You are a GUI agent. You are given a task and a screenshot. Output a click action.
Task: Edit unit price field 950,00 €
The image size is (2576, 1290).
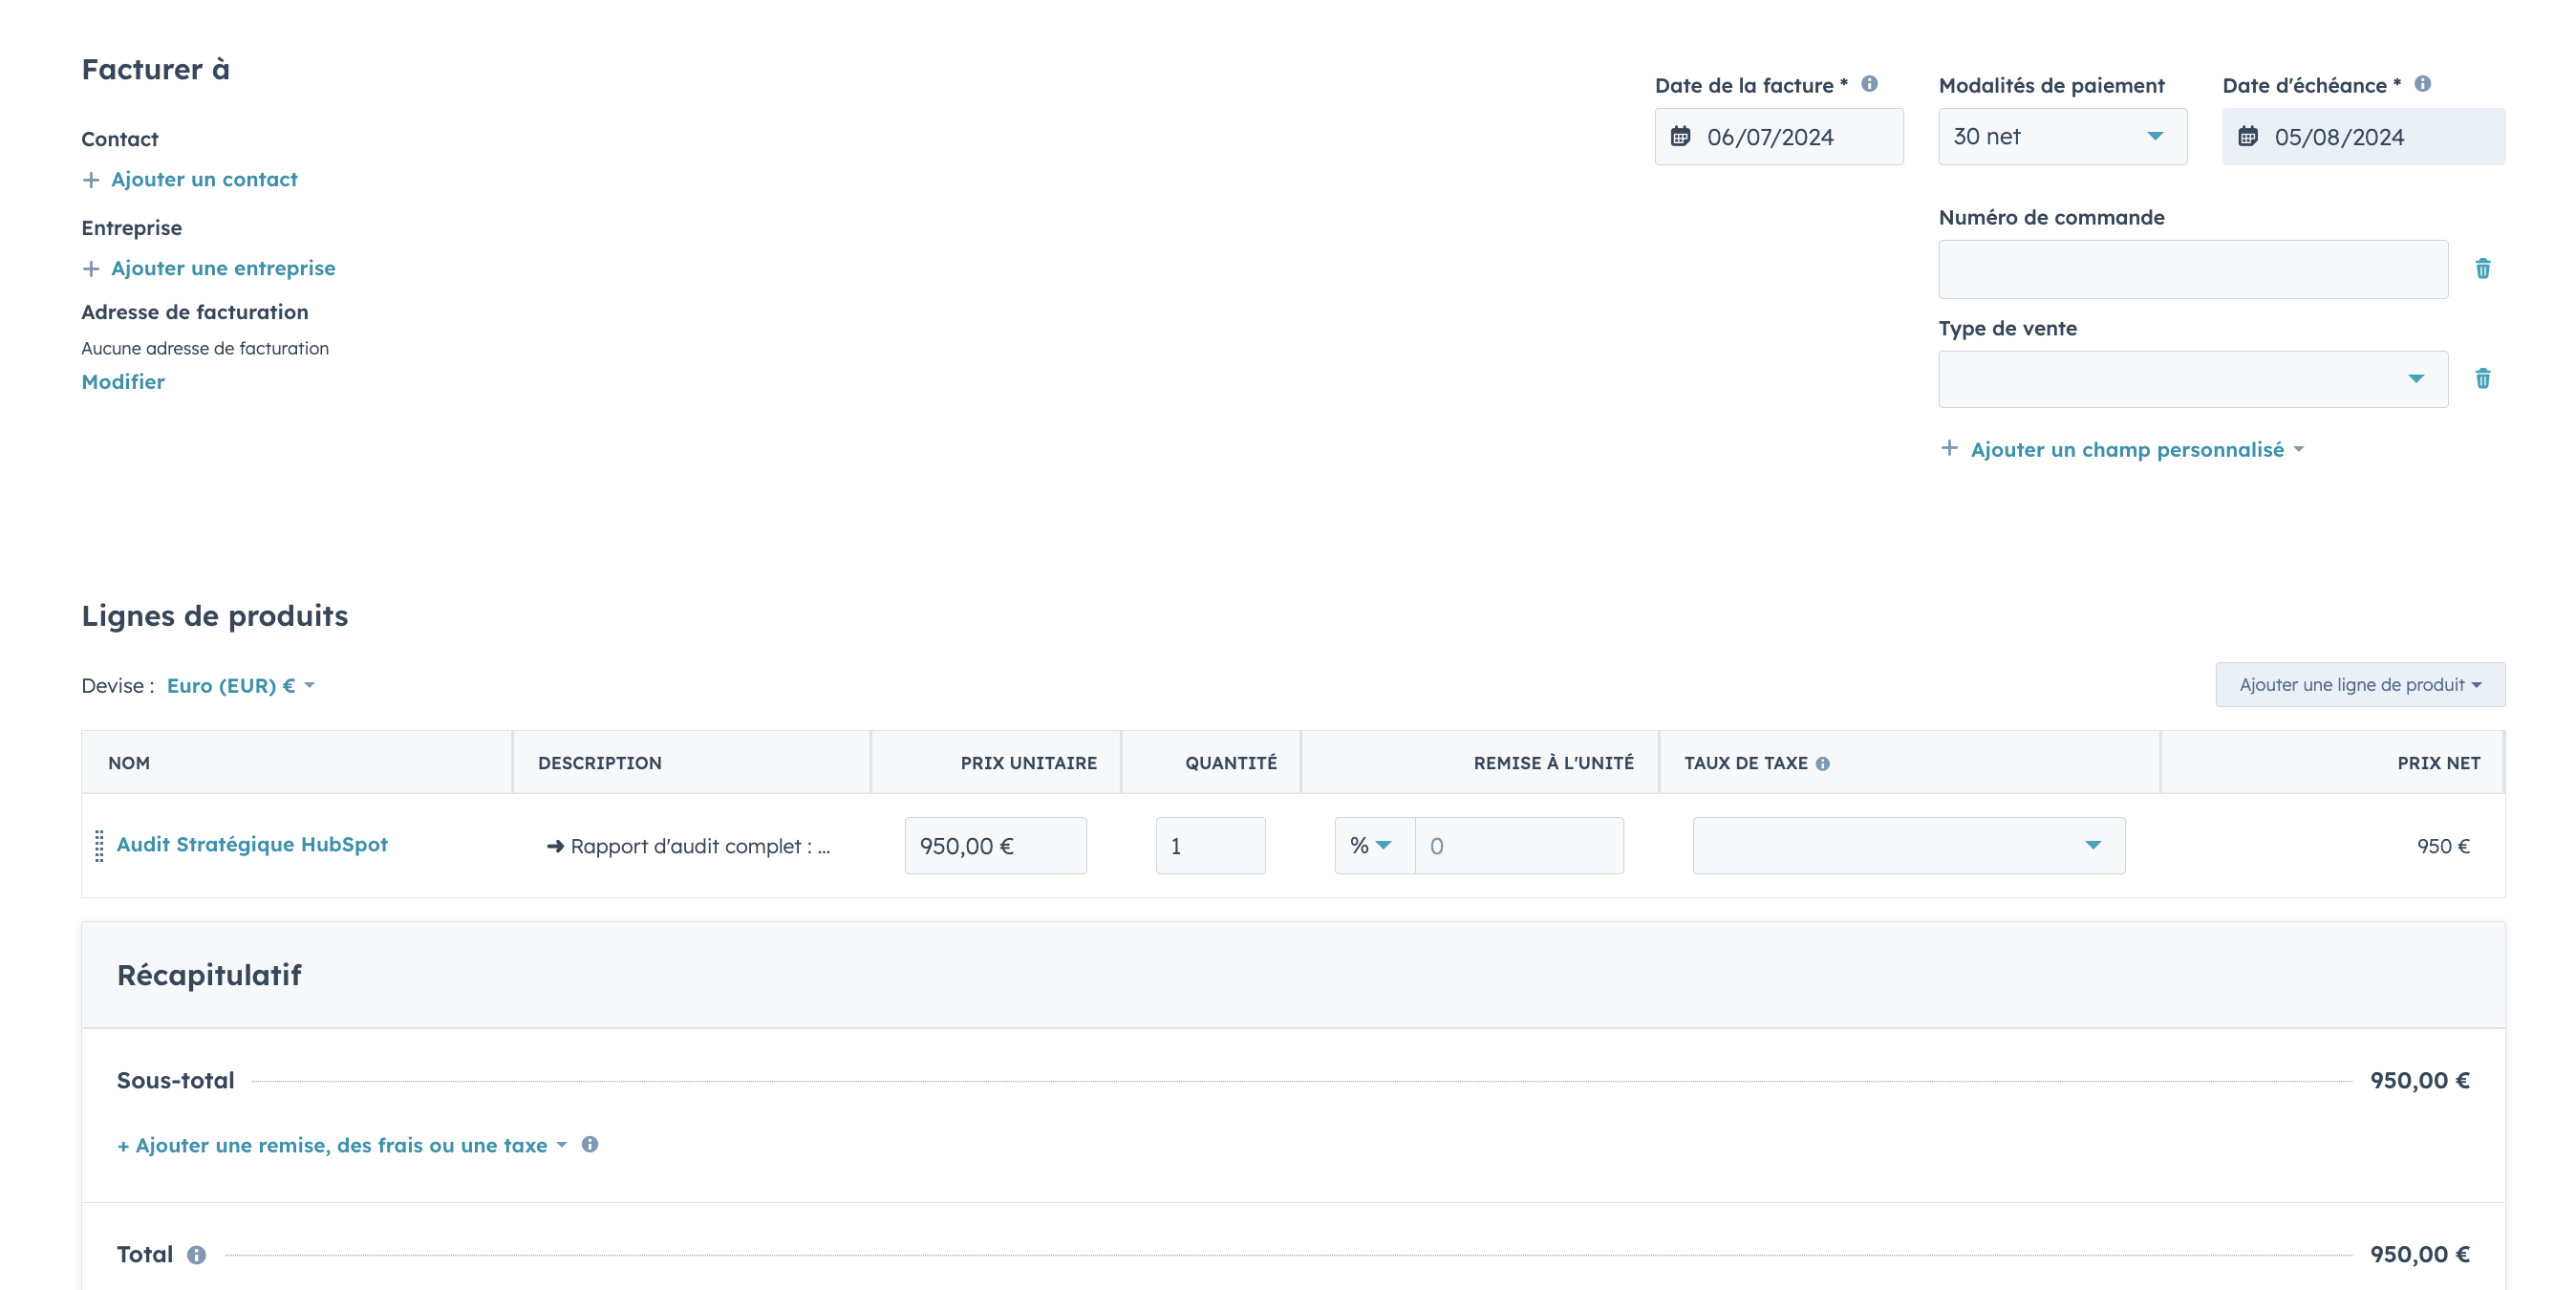pos(995,846)
